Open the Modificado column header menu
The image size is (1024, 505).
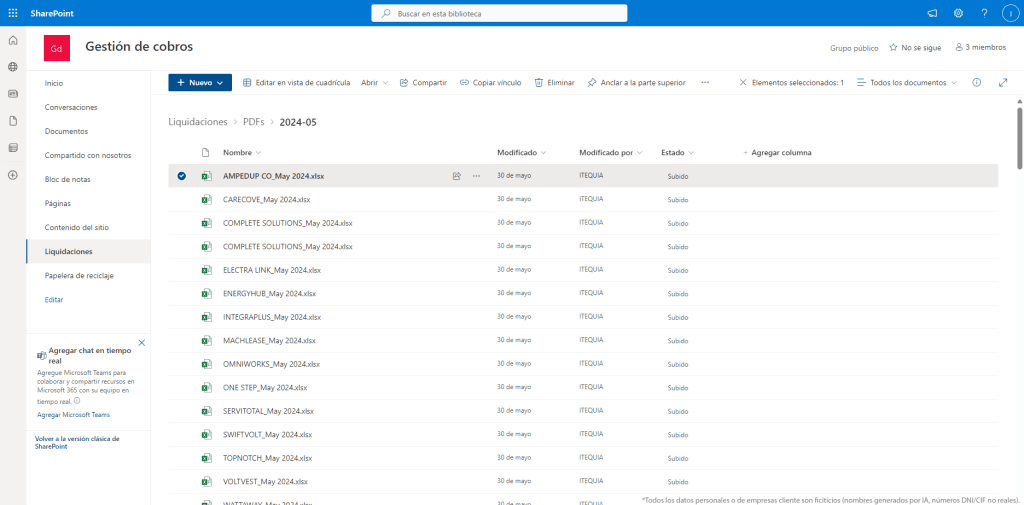coord(521,152)
